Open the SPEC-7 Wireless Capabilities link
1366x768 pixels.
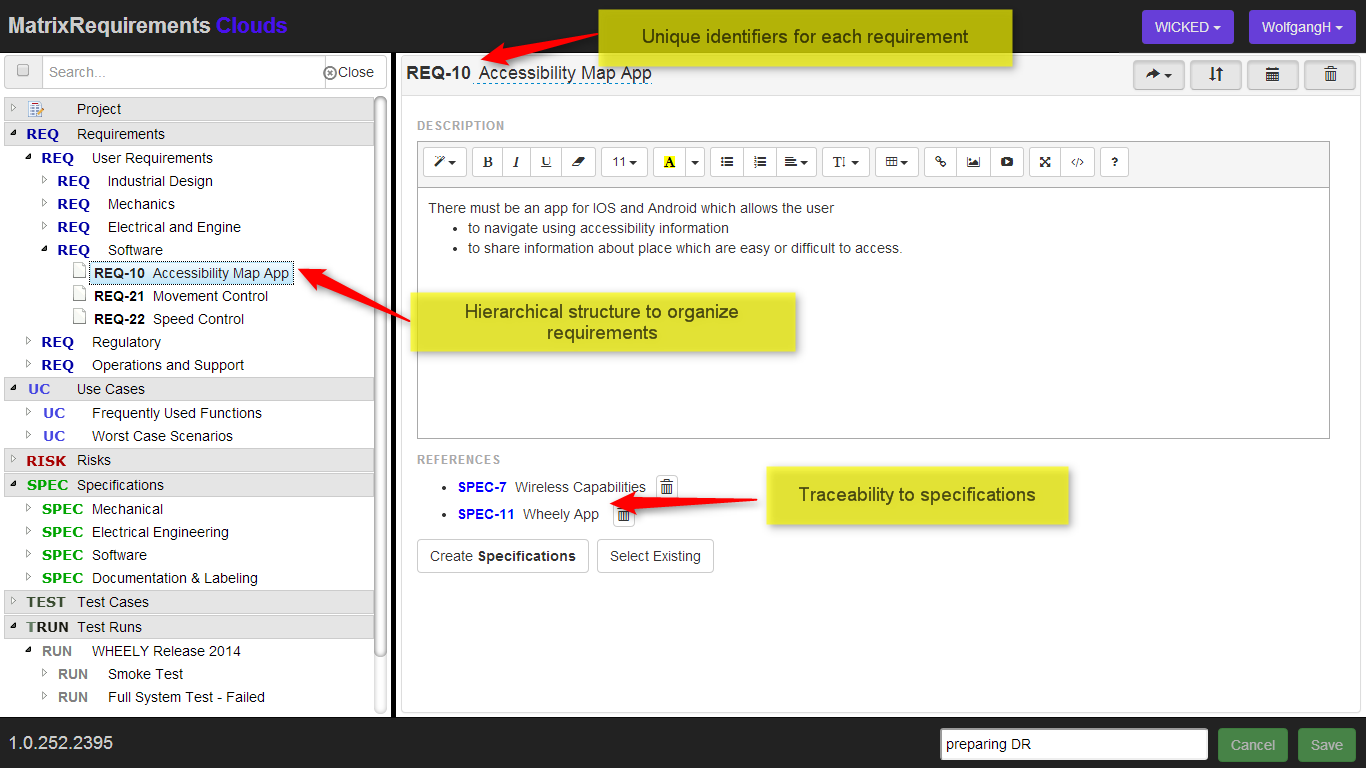click(x=552, y=487)
